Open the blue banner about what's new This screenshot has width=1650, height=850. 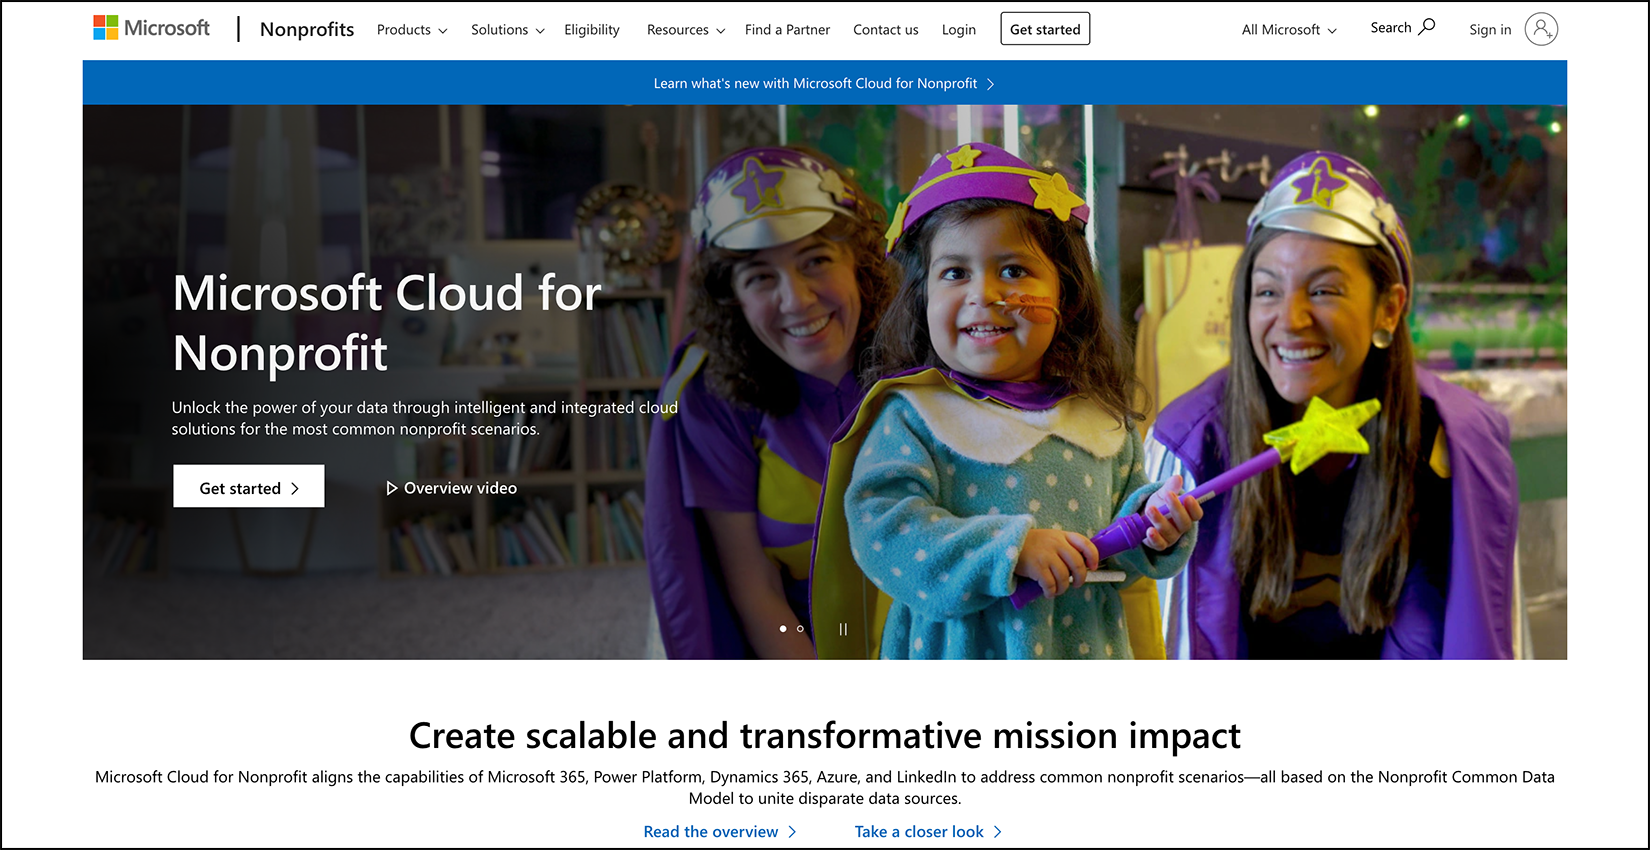(824, 83)
